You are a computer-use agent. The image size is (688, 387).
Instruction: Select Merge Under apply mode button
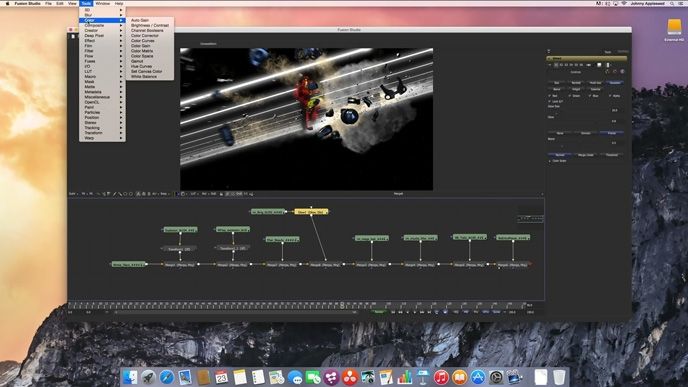[585, 155]
